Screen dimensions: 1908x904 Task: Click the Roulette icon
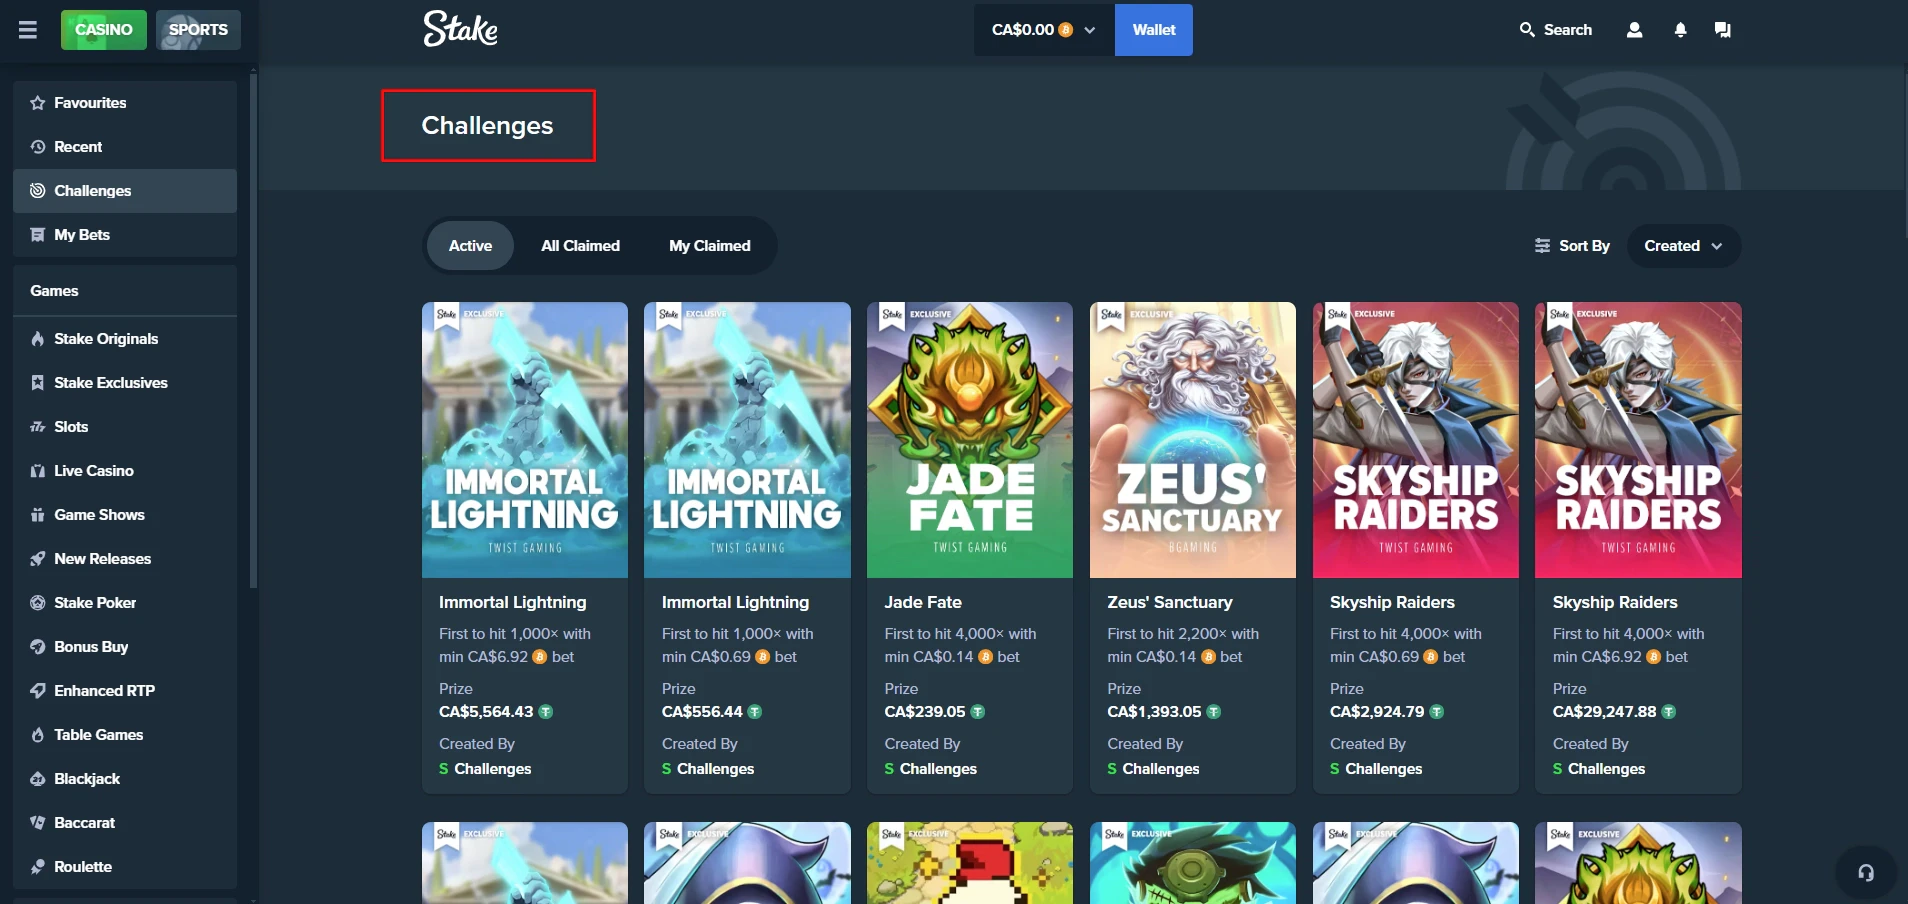pos(38,867)
